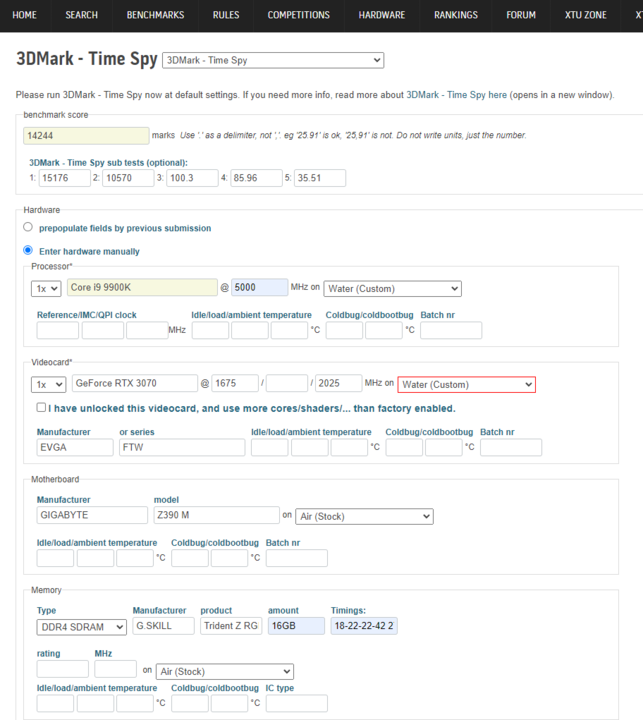The height and width of the screenshot is (720, 643).
Task: Change the processor count 1x dropdown
Action: click(48, 288)
